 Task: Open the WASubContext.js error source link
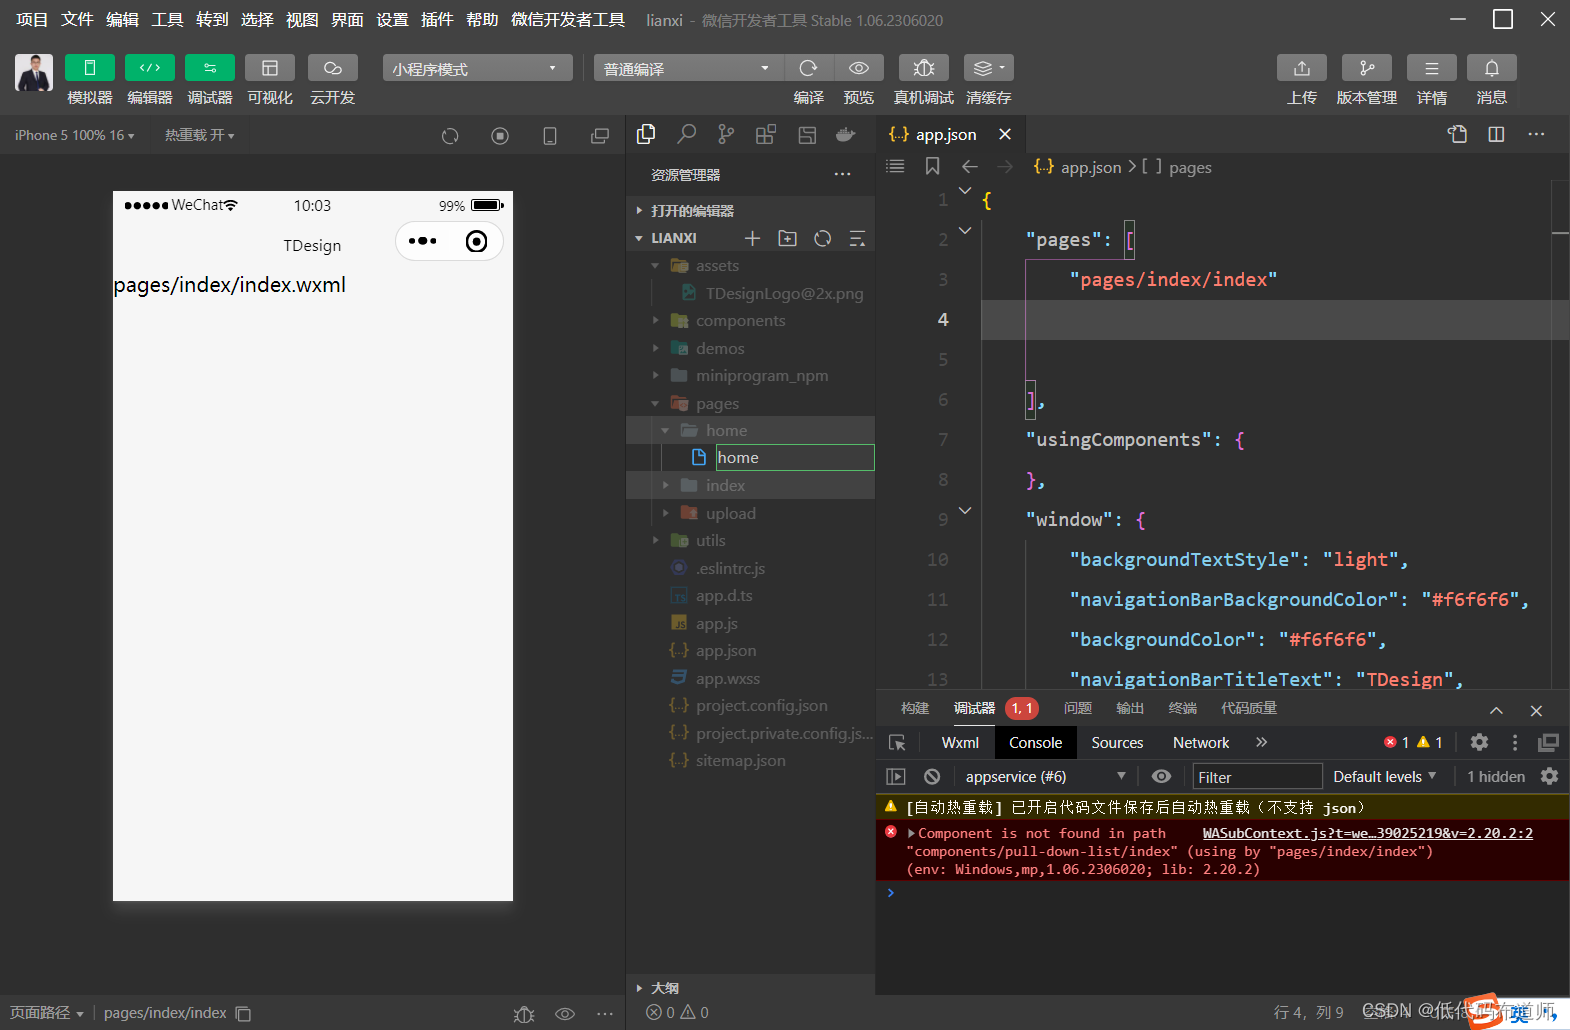click(1367, 833)
